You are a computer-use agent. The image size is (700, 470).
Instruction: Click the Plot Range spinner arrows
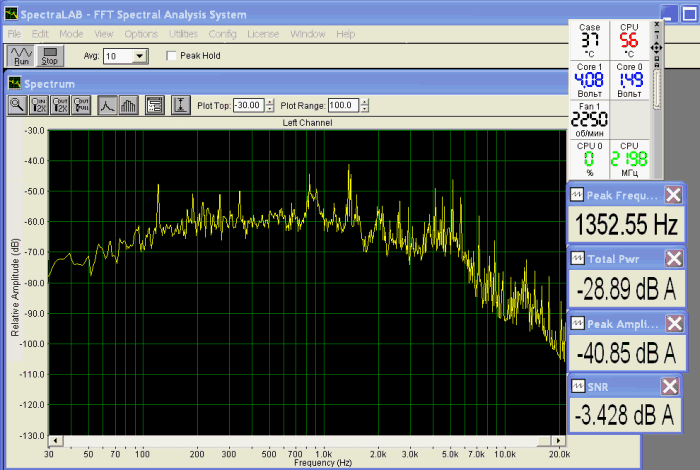(366, 105)
